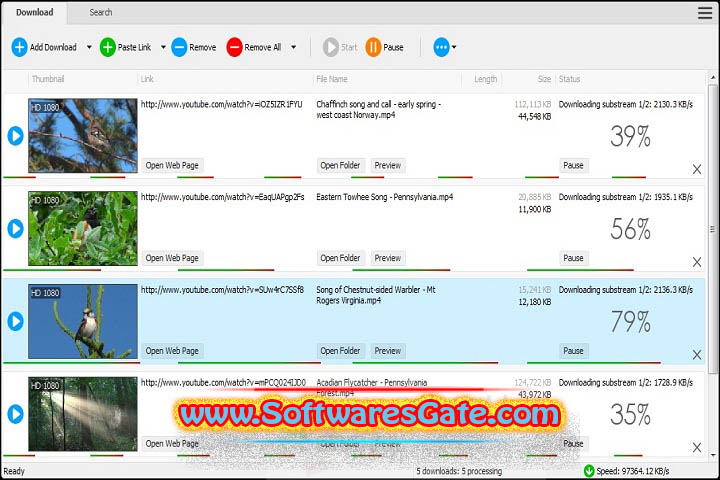Viewport: 720px width, 480px height.
Task: Preview the Eastern Towhee Song video
Action: pos(388,258)
